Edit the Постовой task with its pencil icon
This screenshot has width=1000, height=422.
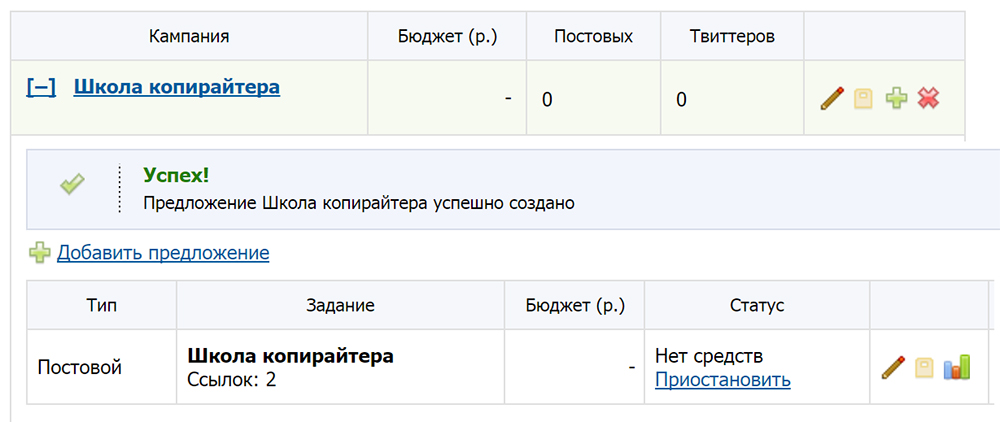click(x=893, y=367)
